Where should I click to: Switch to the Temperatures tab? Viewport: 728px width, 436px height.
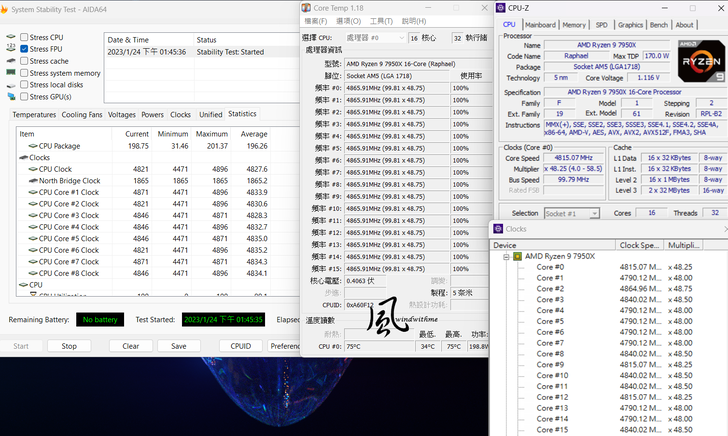coord(34,114)
